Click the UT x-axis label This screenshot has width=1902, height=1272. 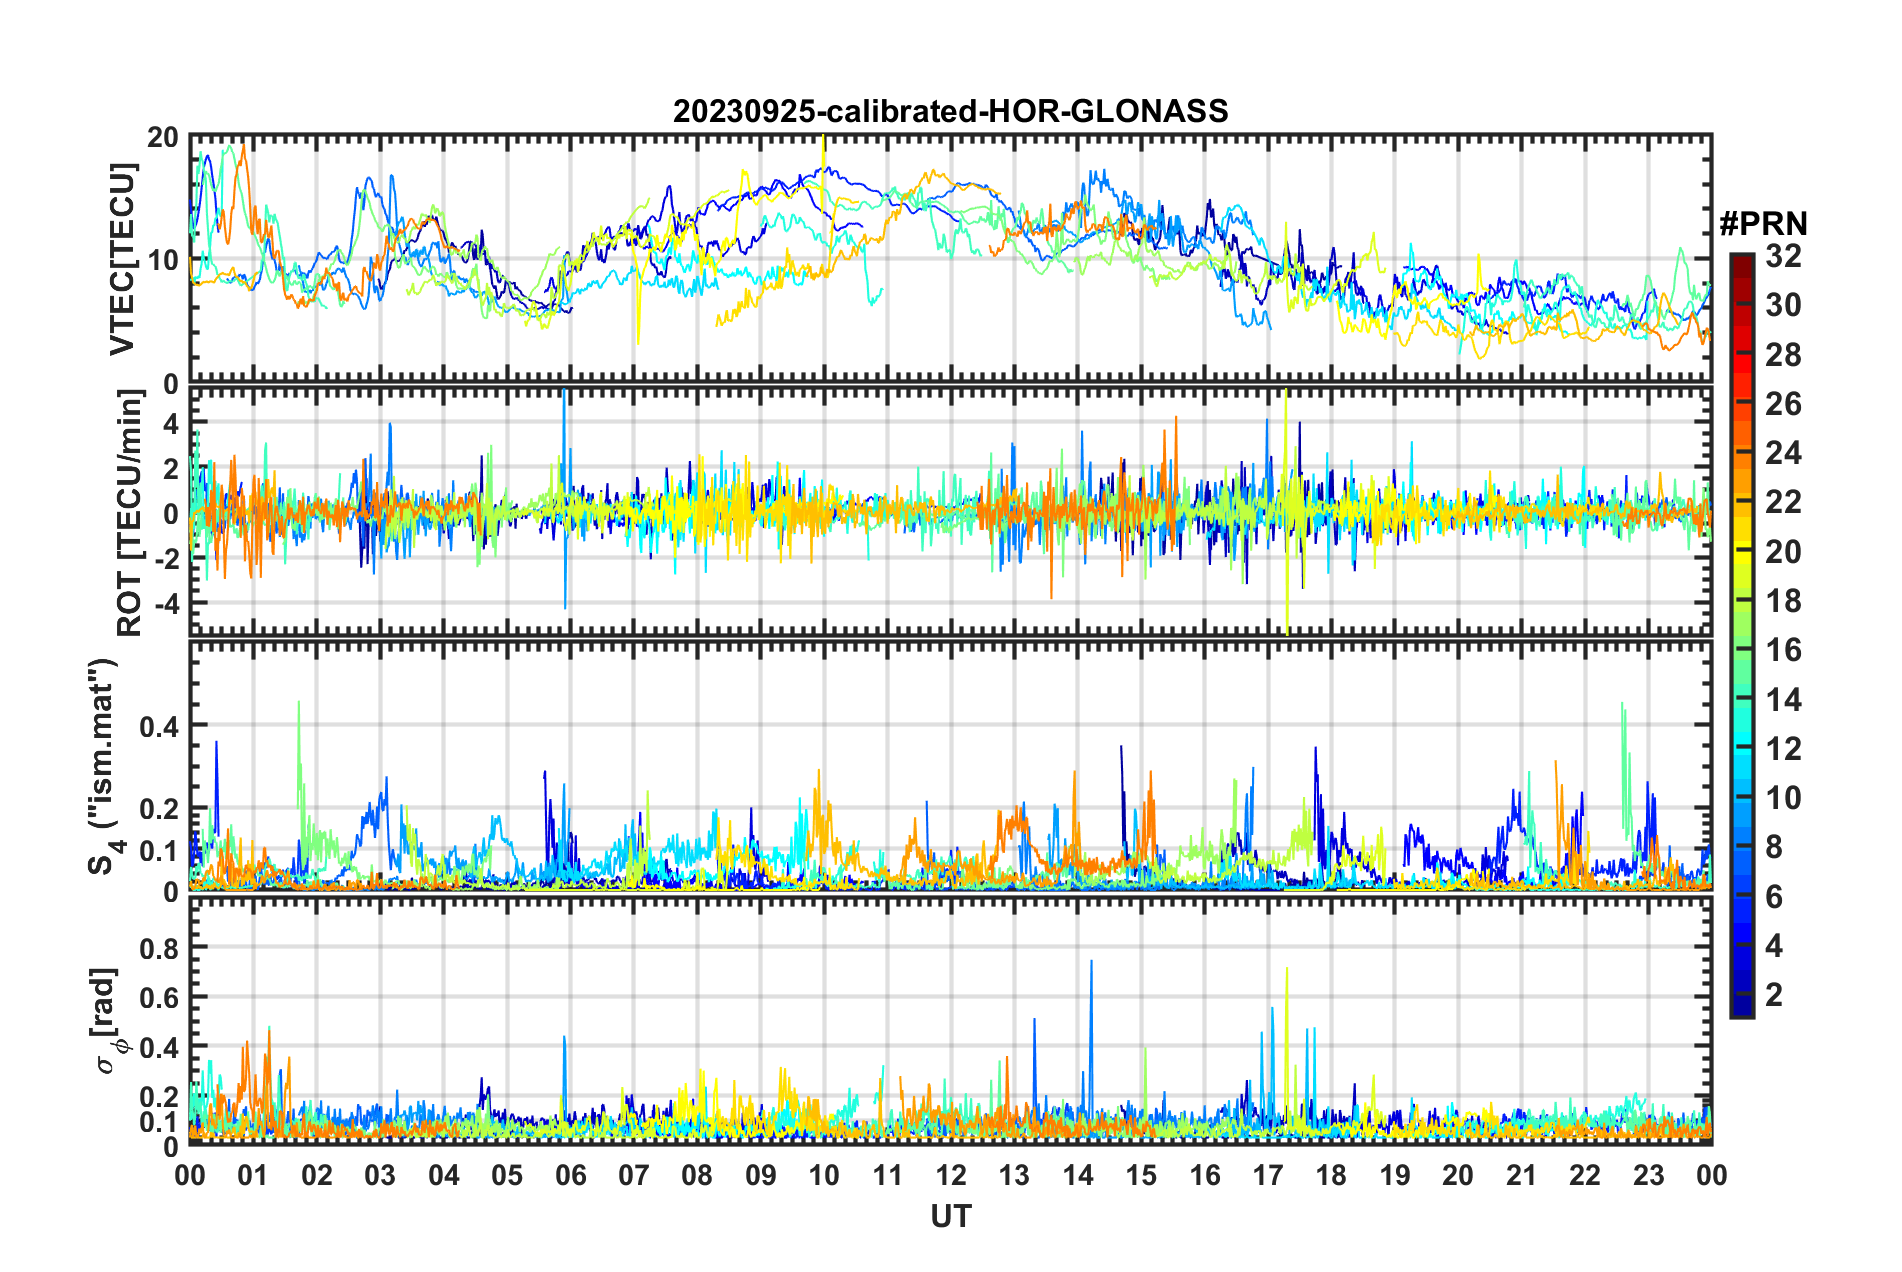[950, 1216]
